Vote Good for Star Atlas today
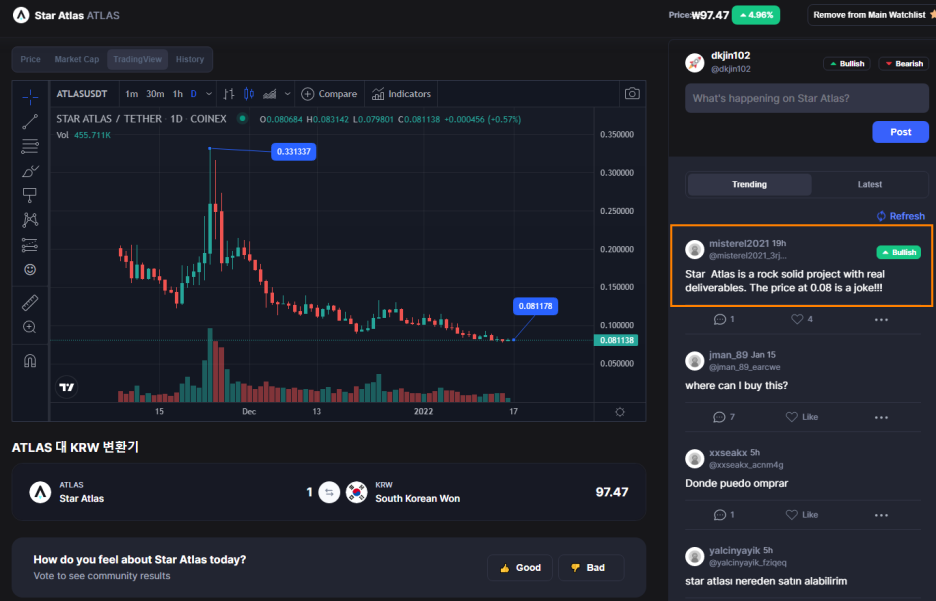 (520, 568)
